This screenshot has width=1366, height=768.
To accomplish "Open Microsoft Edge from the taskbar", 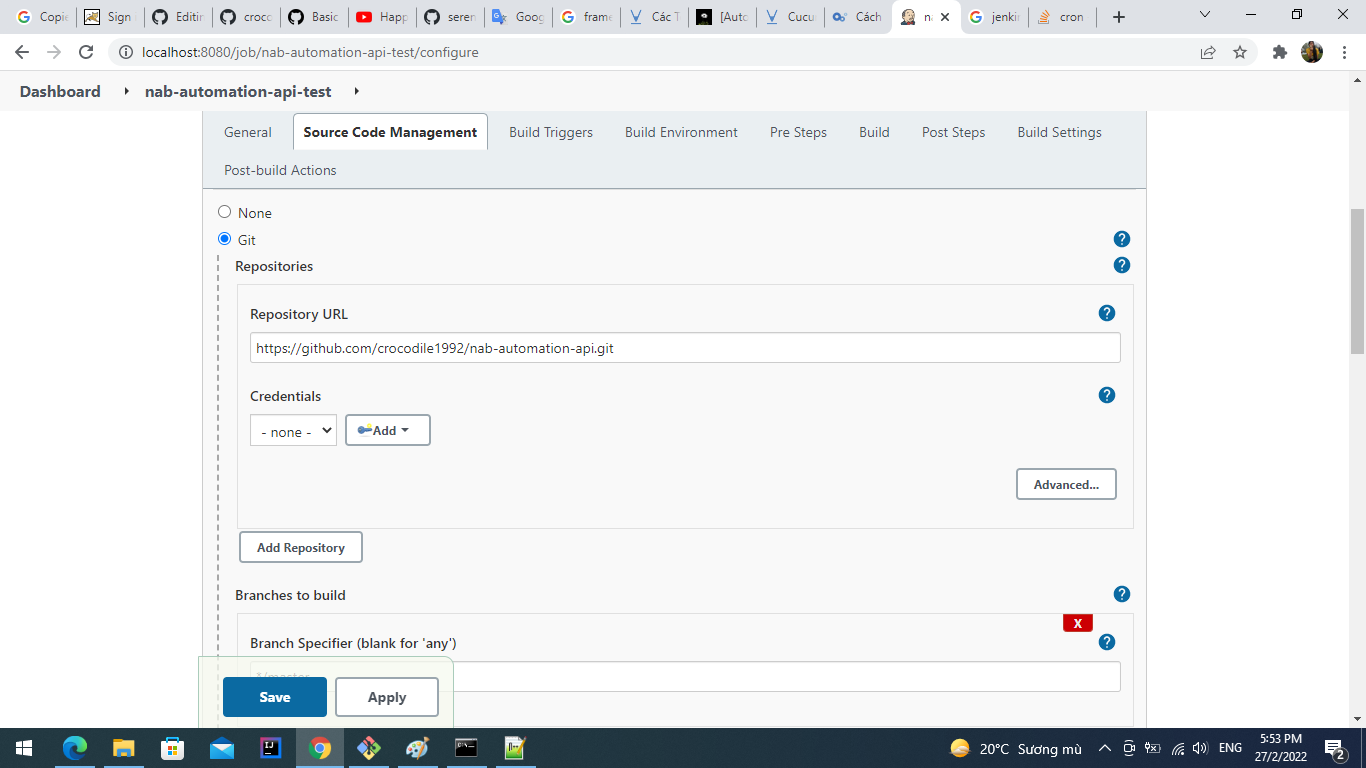I will [x=75, y=748].
